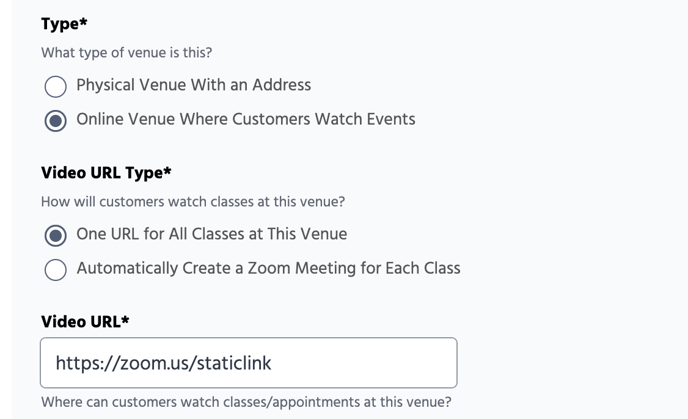The width and height of the screenshot is (688, 419).
Task: Click the Video URL Type* heading
Action: tap(106, 173)
